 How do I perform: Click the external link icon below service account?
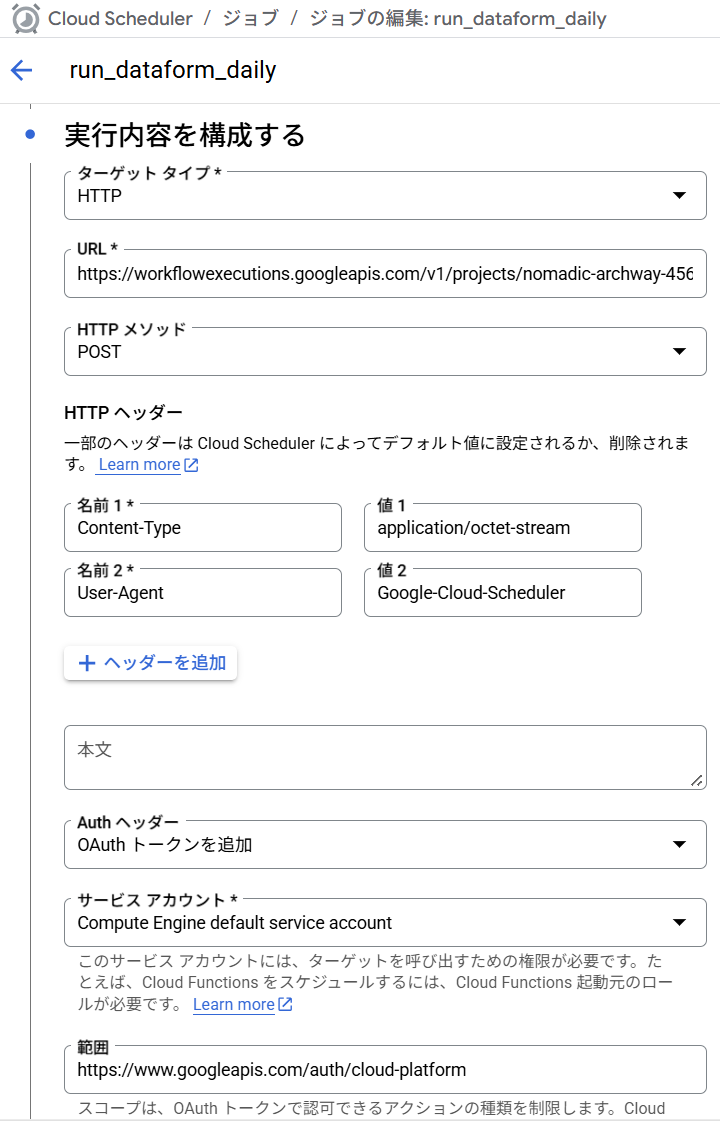(x=285, y=1004)
